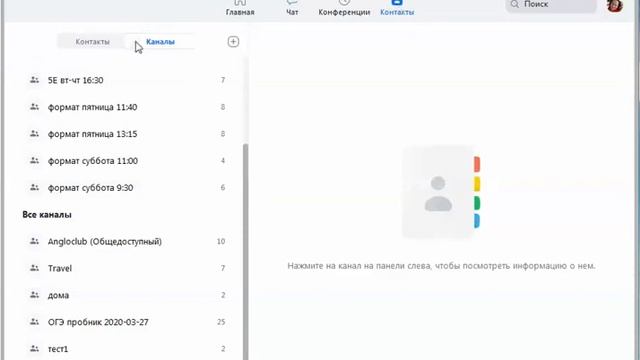Click the Все каналы section header
Screen dimensions: 640x360
coord(47,215)
